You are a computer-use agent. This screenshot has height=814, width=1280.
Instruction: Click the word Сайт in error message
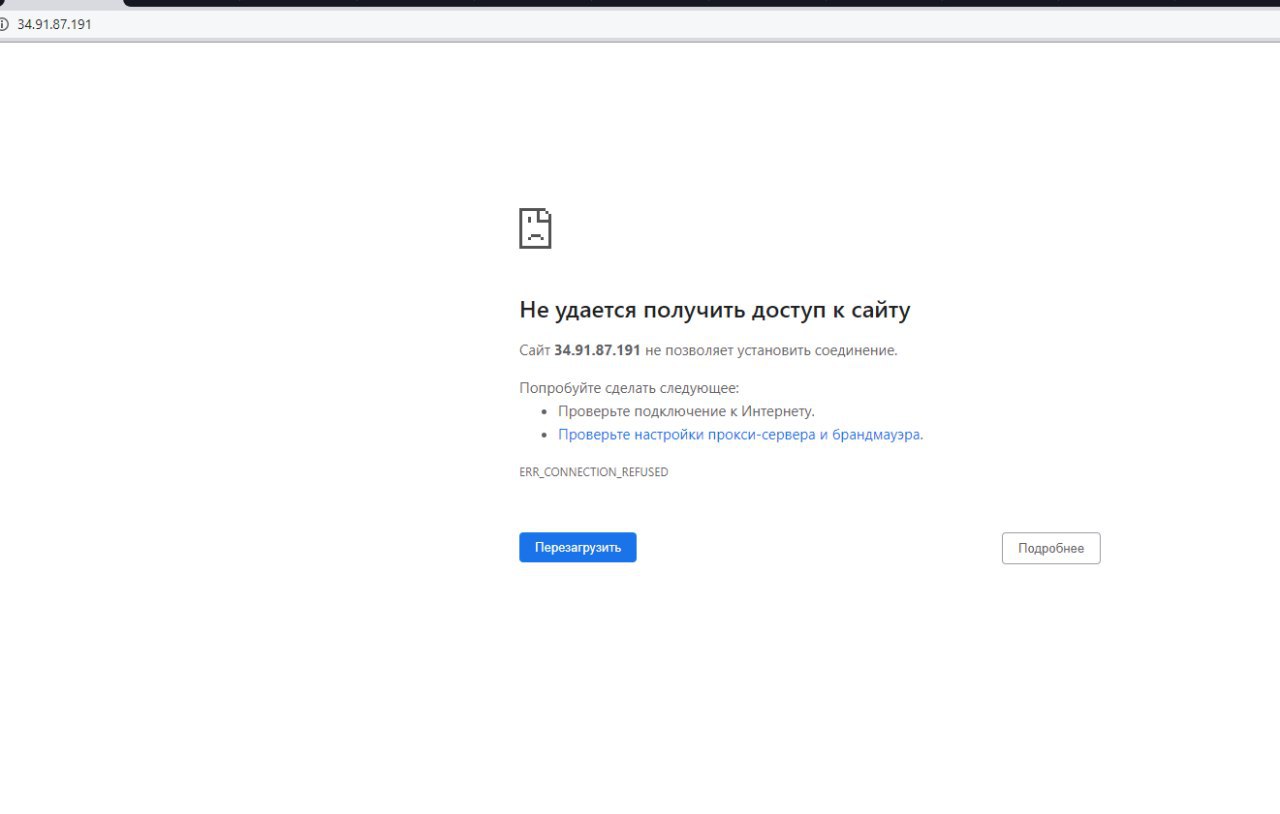click(534, 350)
